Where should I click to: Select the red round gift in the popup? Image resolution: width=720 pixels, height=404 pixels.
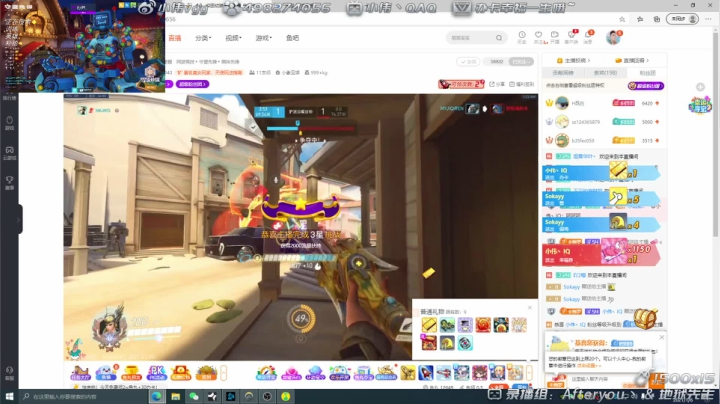click(x=483, y=325)
